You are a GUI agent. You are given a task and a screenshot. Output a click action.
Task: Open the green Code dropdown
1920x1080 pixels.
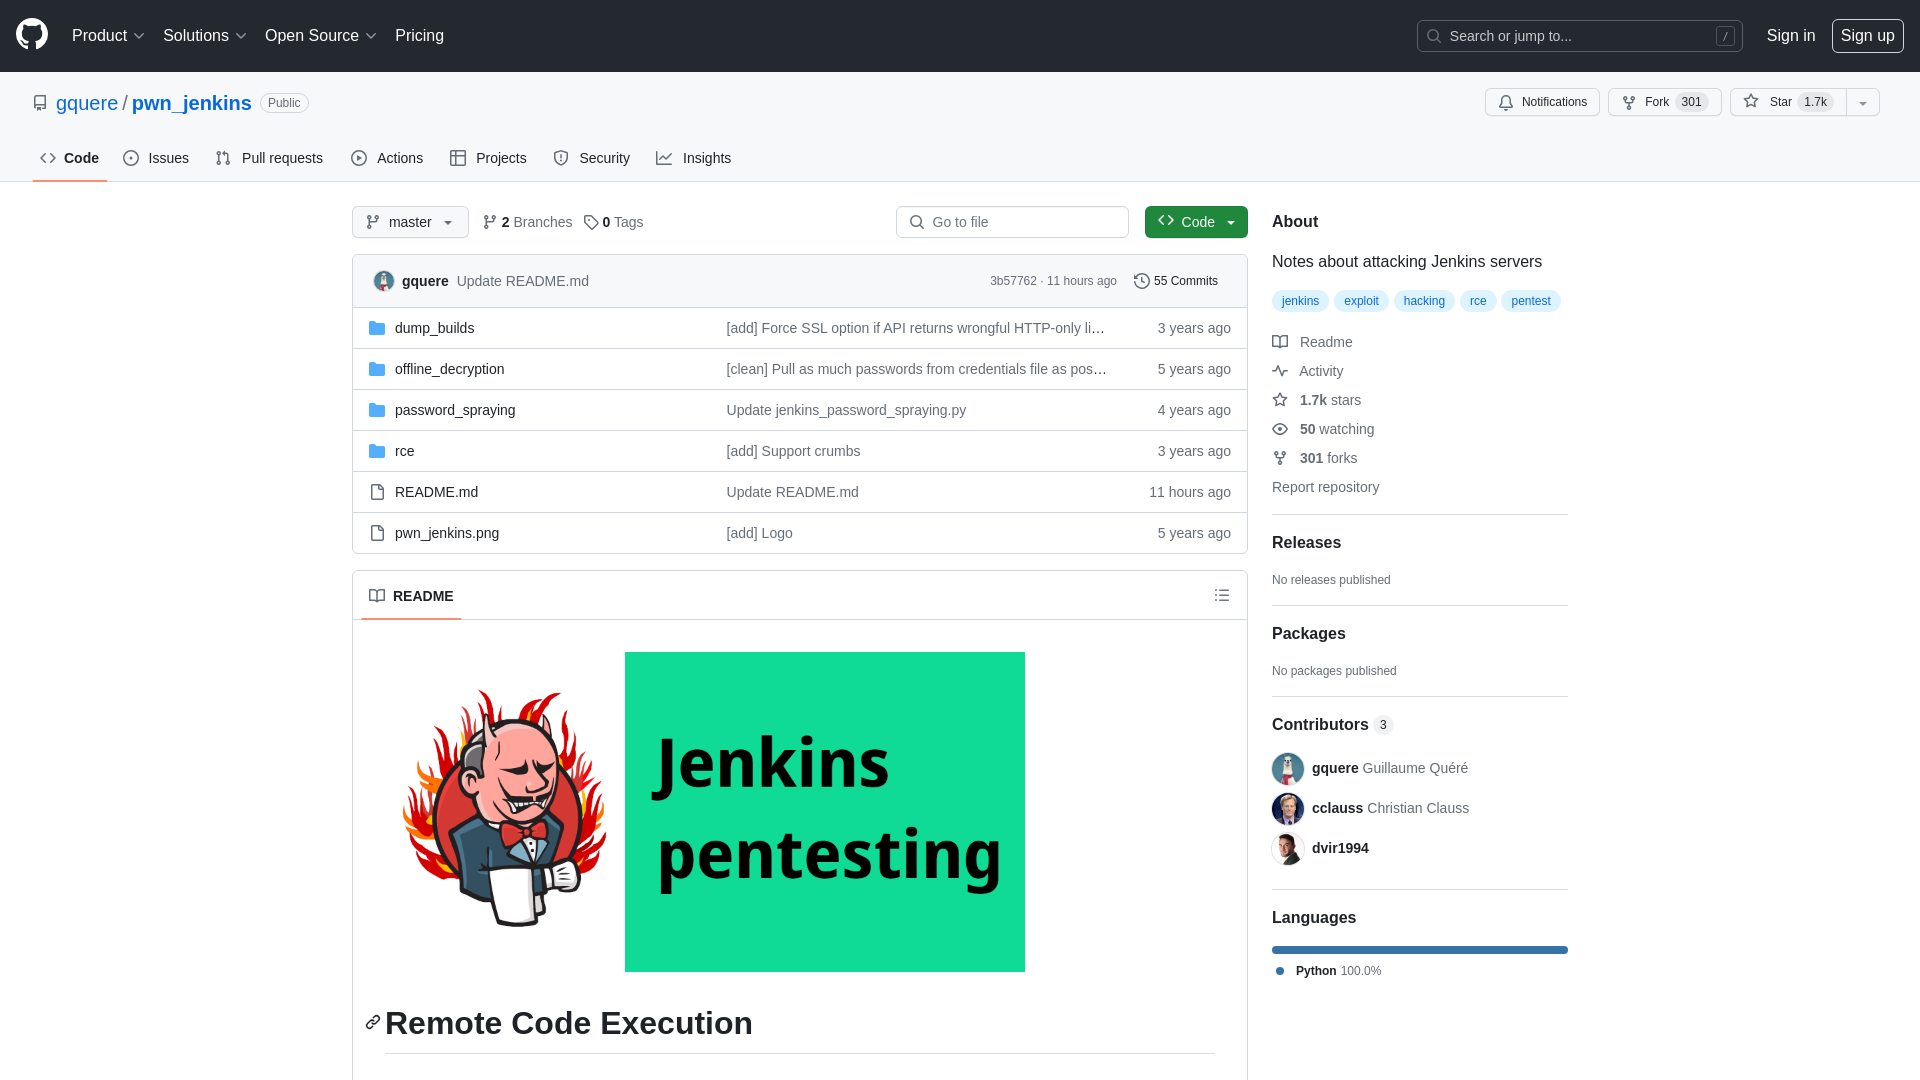(x=1196, y=222)
